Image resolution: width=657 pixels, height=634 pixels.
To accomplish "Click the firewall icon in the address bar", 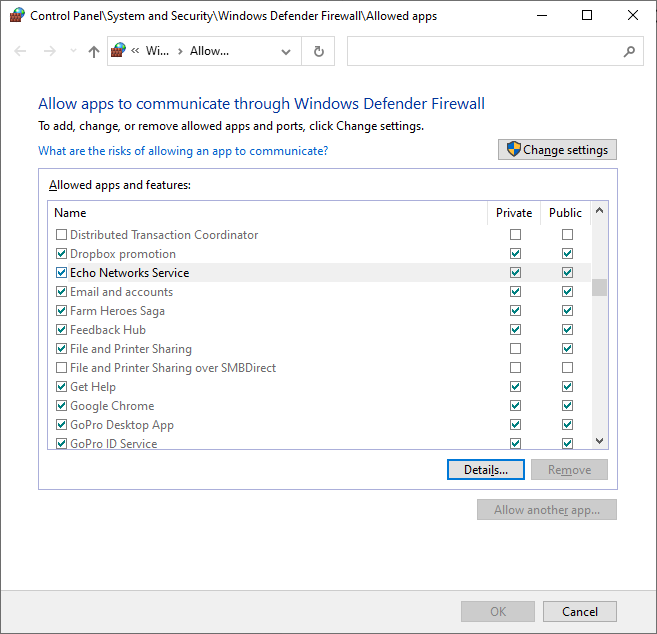I will click(118, 51).
